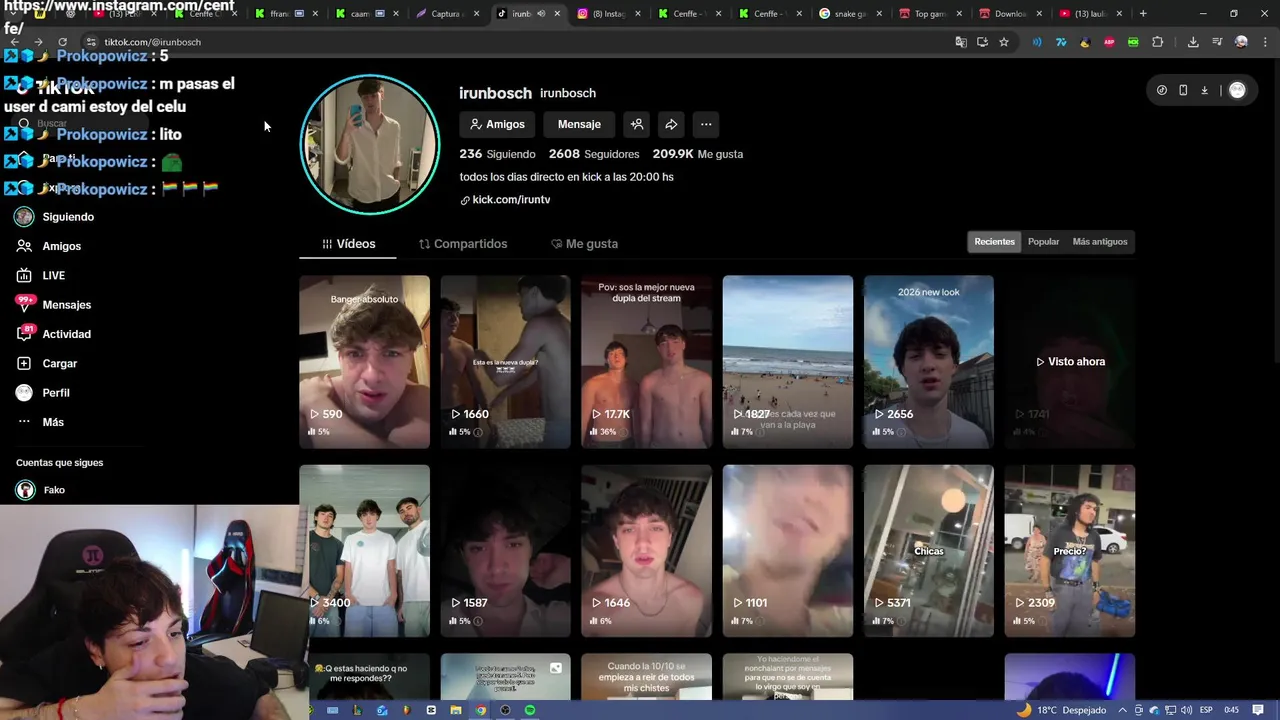Switch to the snake game Google tab
The height and width of the screenshot is (720, 1280).
point(850,14)
